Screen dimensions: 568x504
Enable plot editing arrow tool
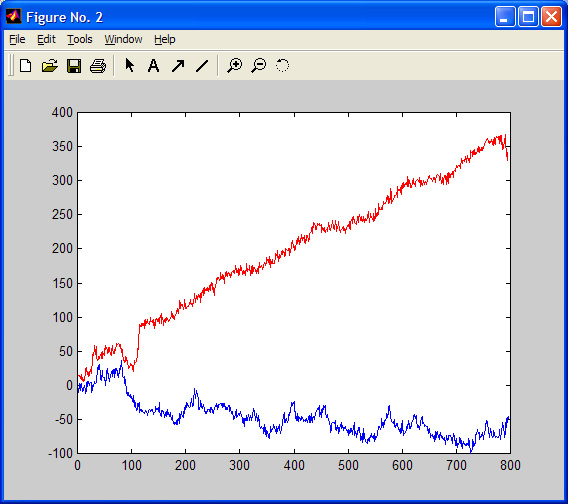point(129,66)
